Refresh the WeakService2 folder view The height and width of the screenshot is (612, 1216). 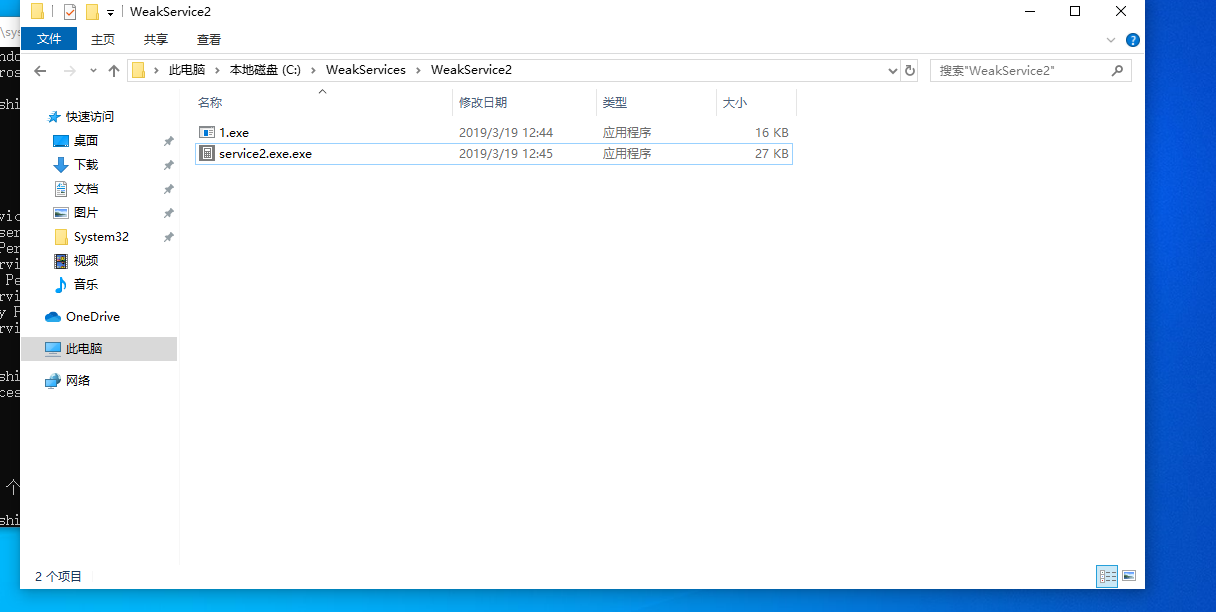pos(910,70)
